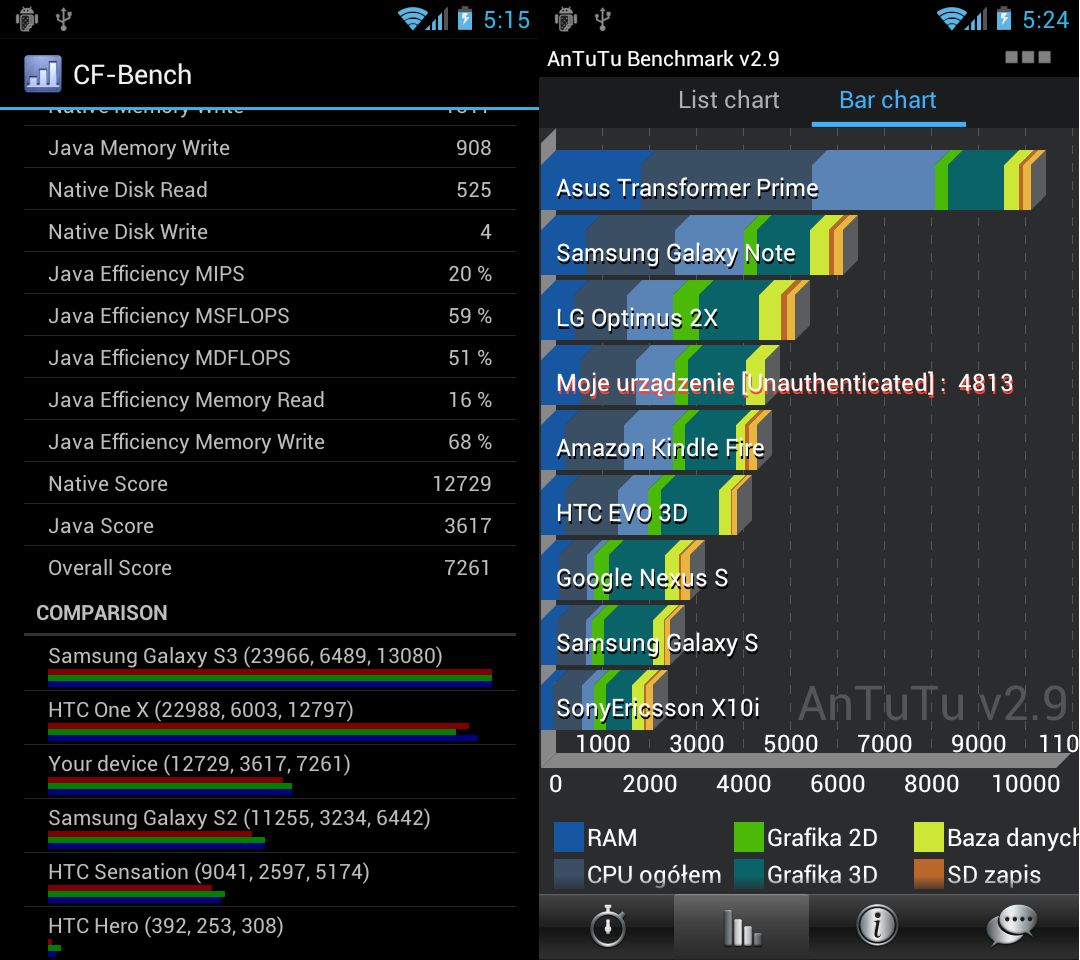The image size is (1080, 960).
Task: Tap the Java Efficiency Memory Read row
Action: (269, 399)
